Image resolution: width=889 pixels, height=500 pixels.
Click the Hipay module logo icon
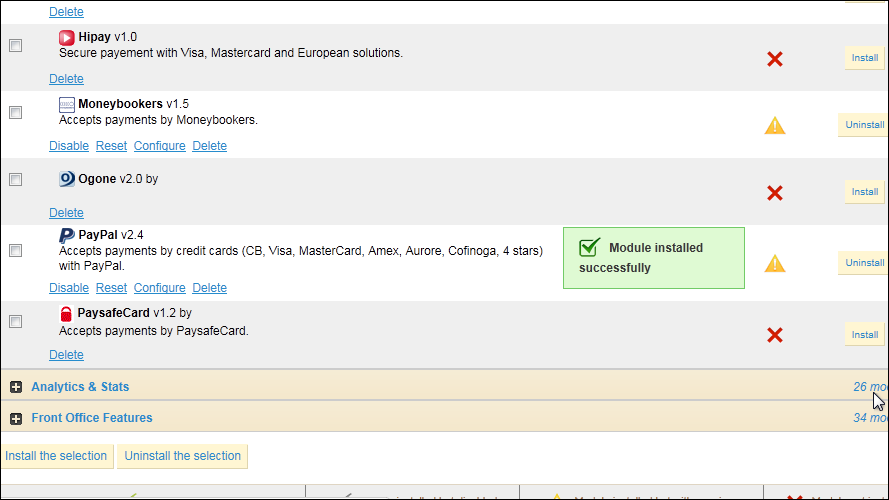(x=67, y=37)
